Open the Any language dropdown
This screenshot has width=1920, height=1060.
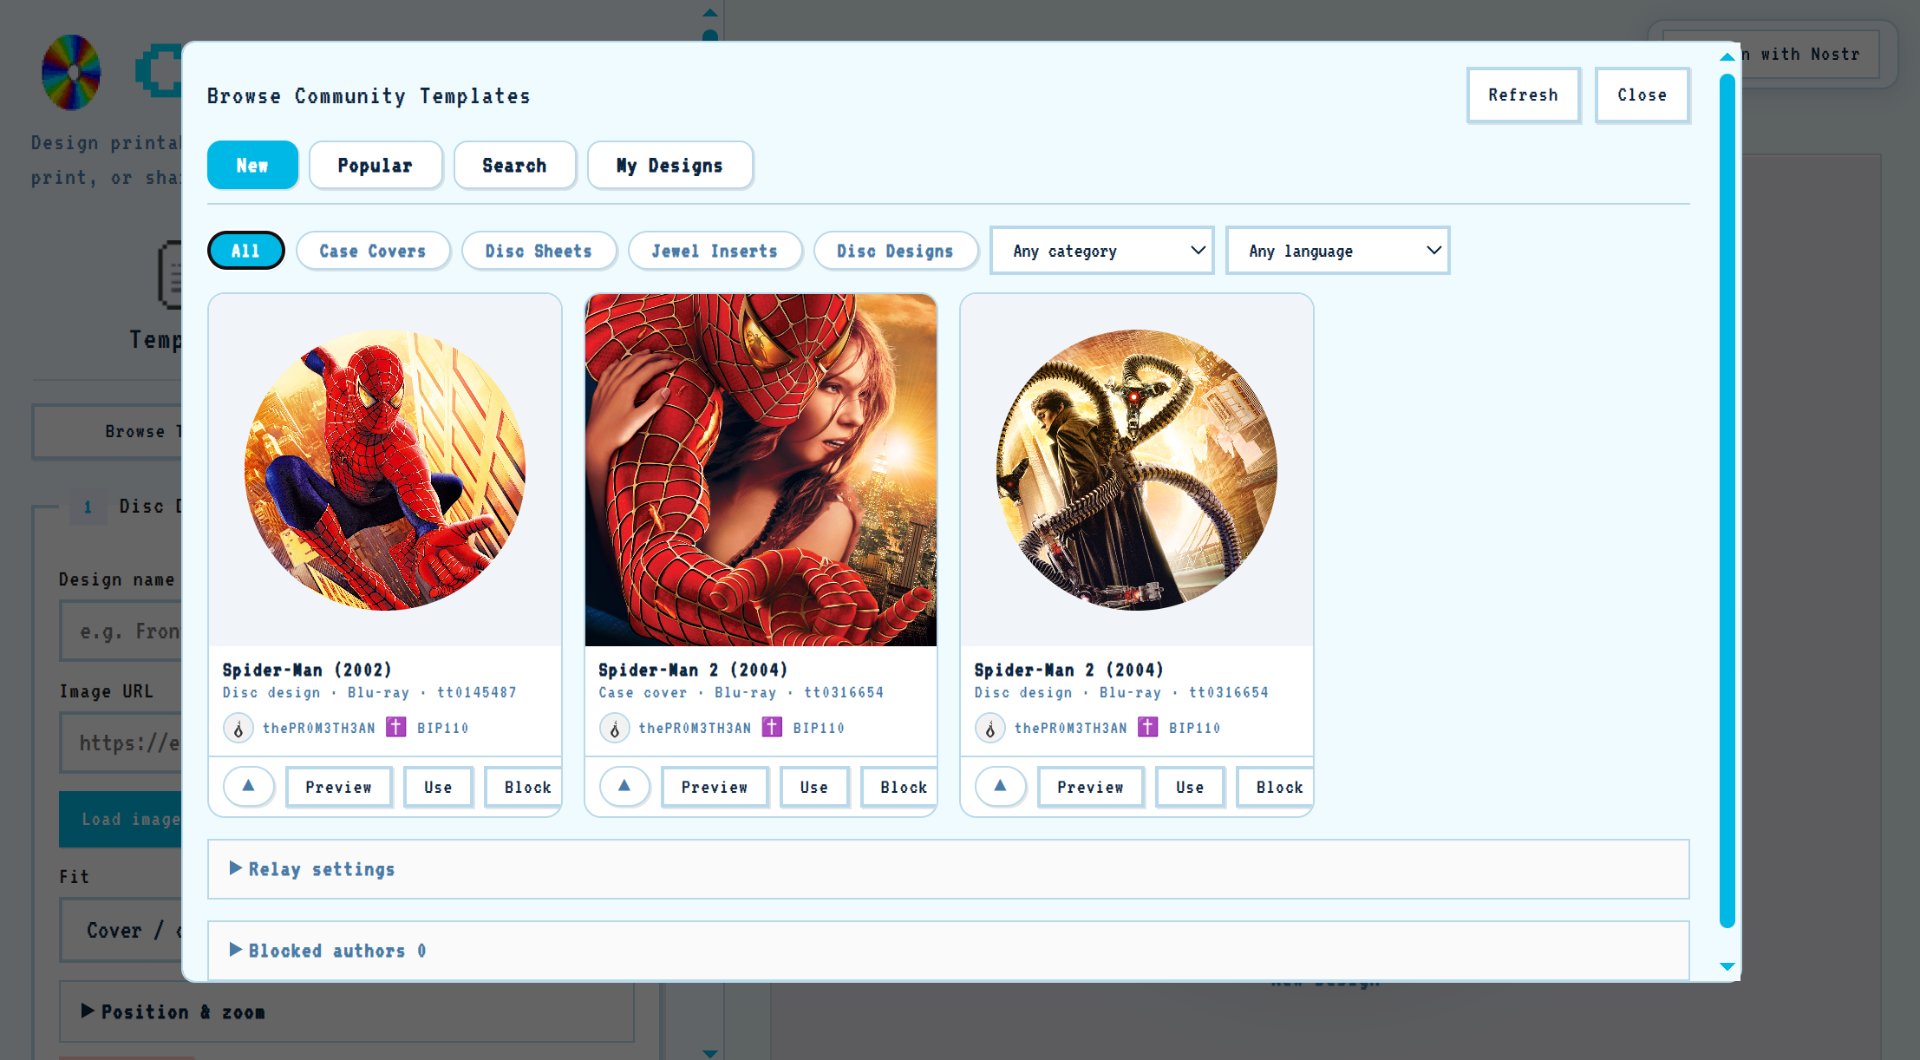(1338, 251)
